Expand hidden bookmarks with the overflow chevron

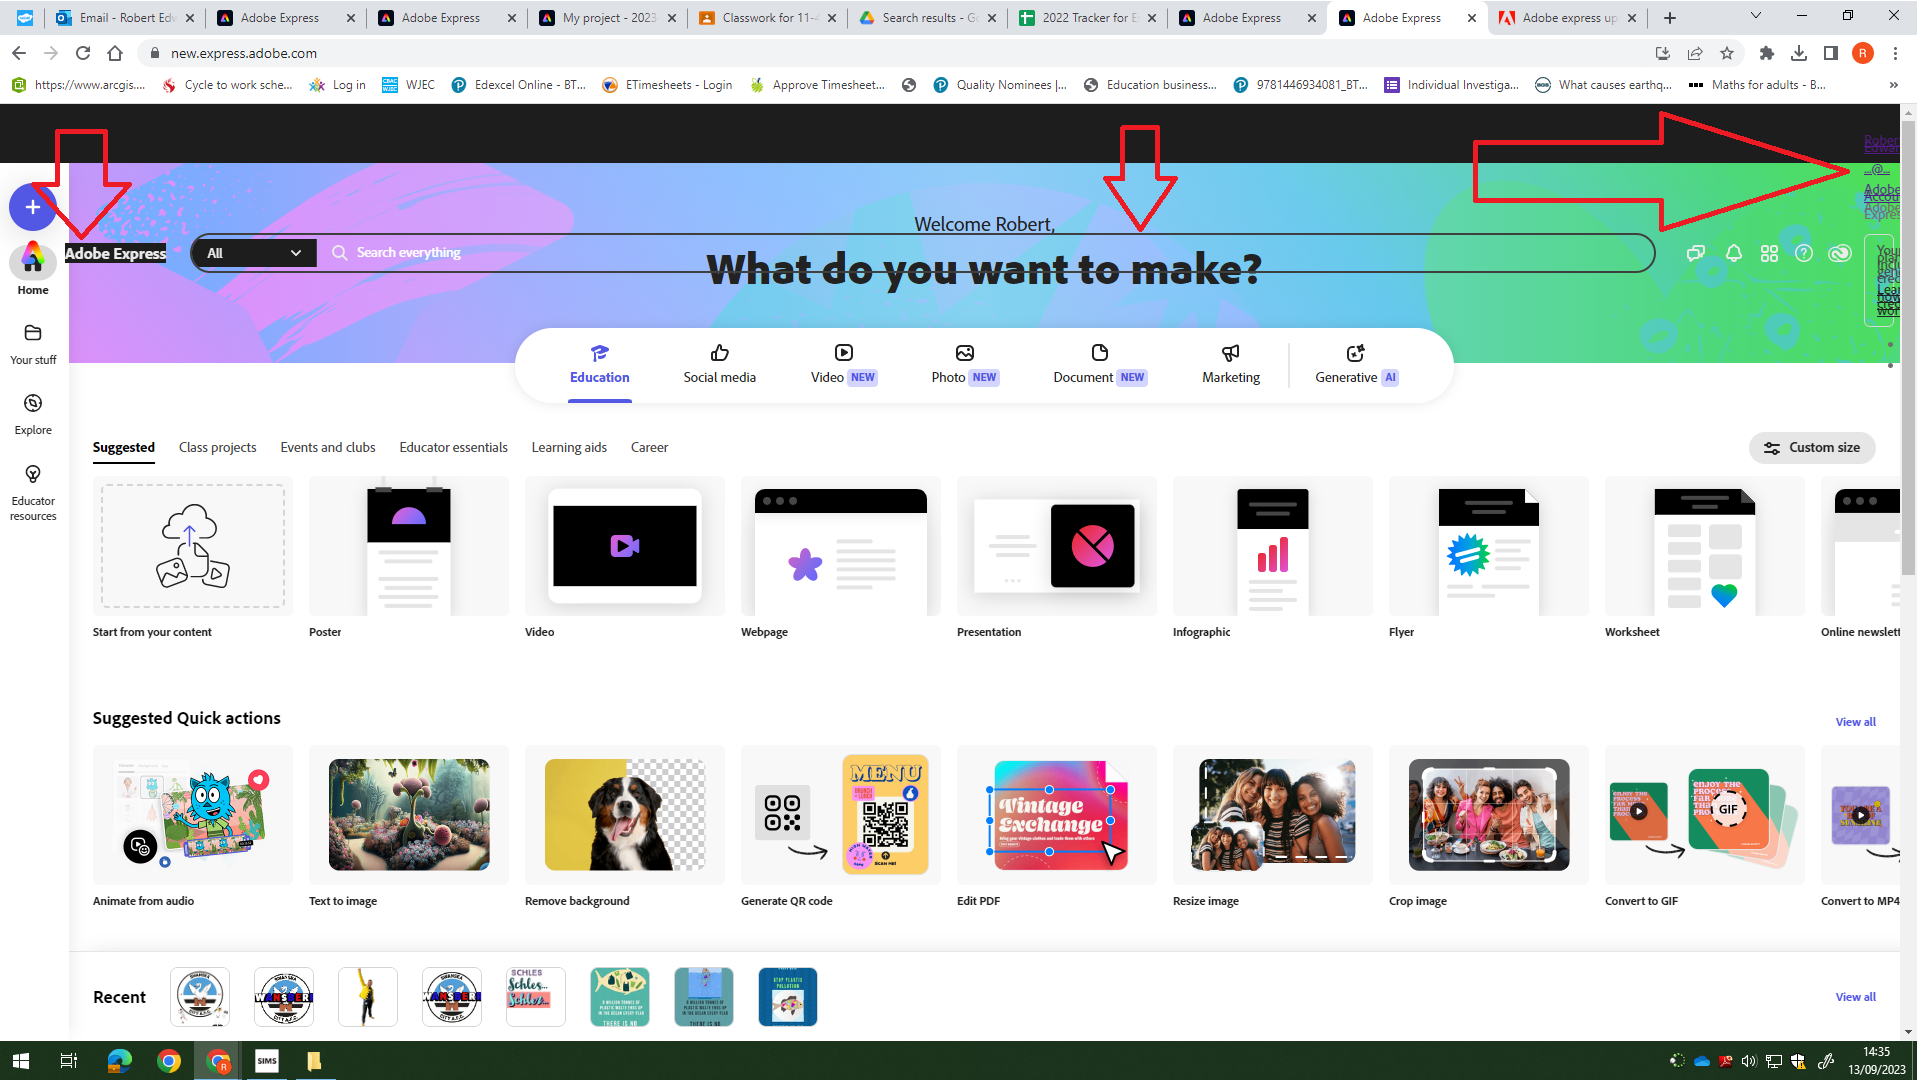1893,85
